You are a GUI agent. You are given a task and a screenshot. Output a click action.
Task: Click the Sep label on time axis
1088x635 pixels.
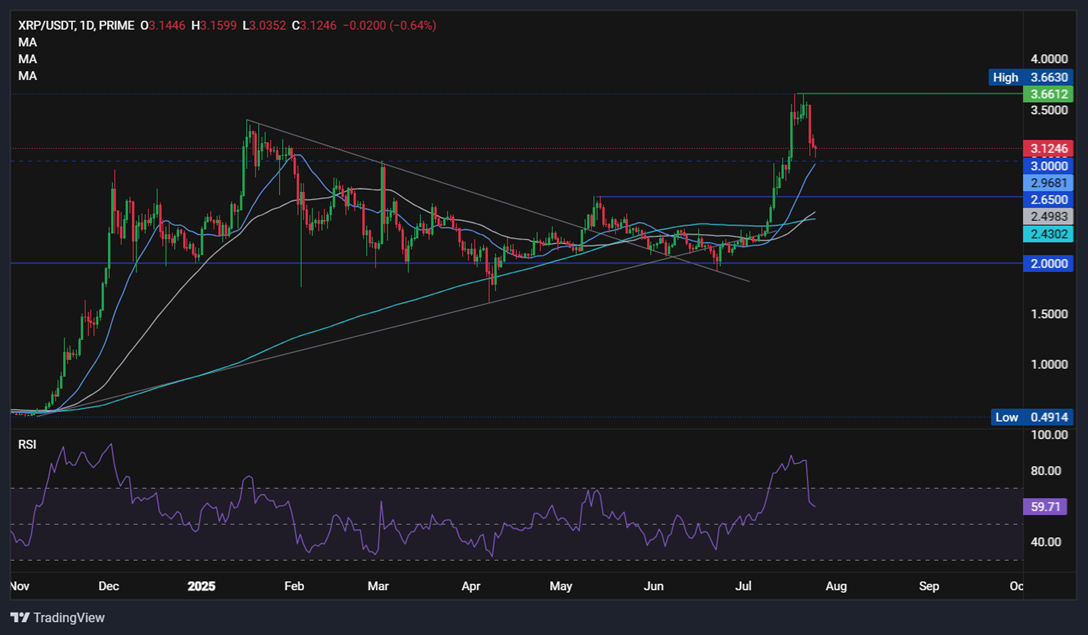click(x=929, y=586)
